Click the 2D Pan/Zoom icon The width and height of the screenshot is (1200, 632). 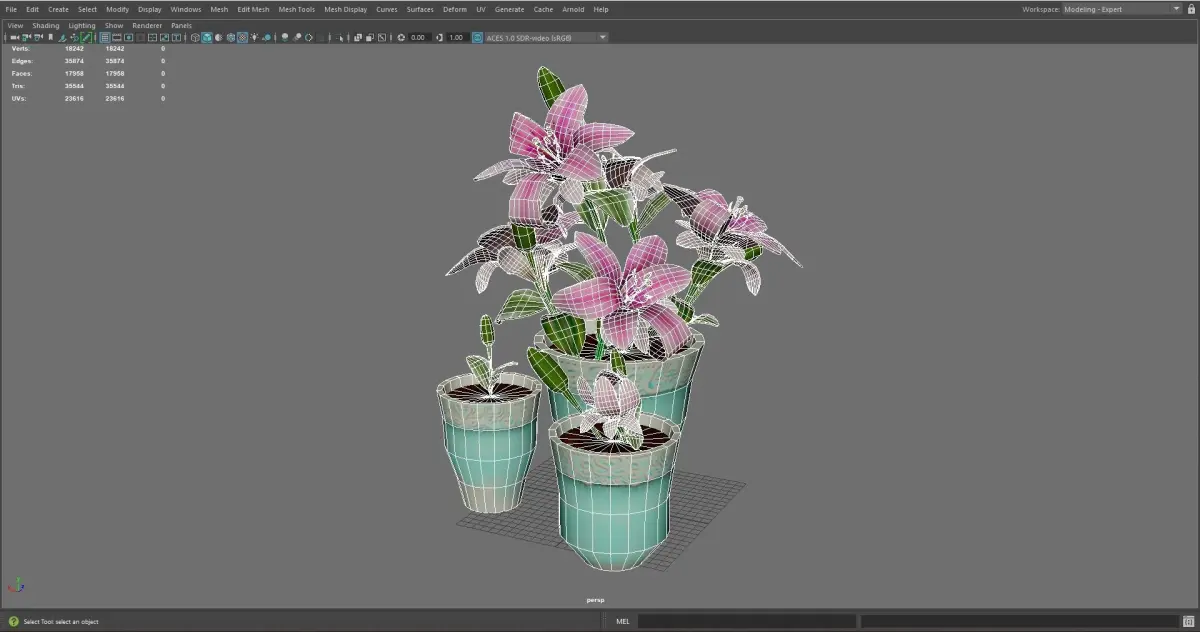(x=74, y=37)
